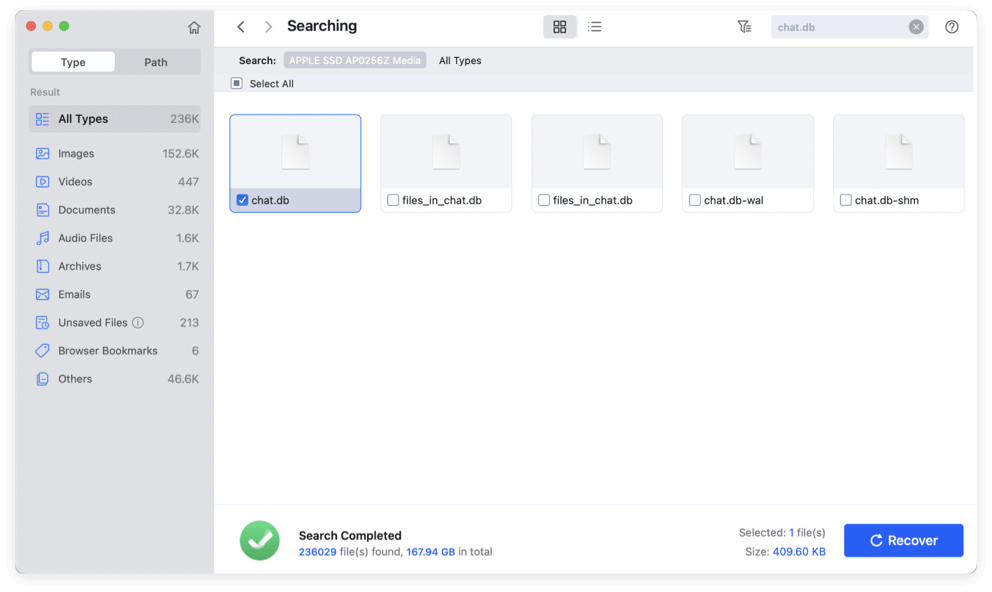
Task: Open the filter options
Action: point(744,26)
